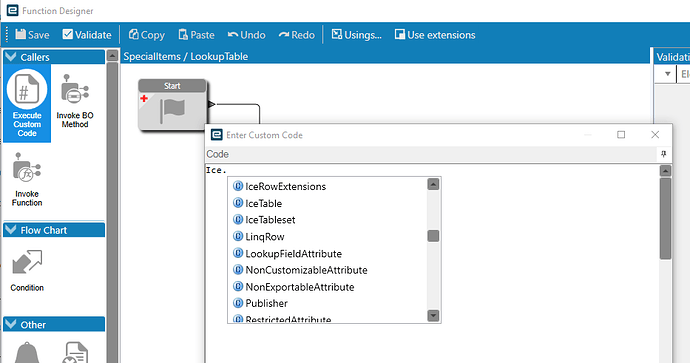Click the class icon beside Publisher
Viewport: 690px width, 363px height.
coord(238,303)
